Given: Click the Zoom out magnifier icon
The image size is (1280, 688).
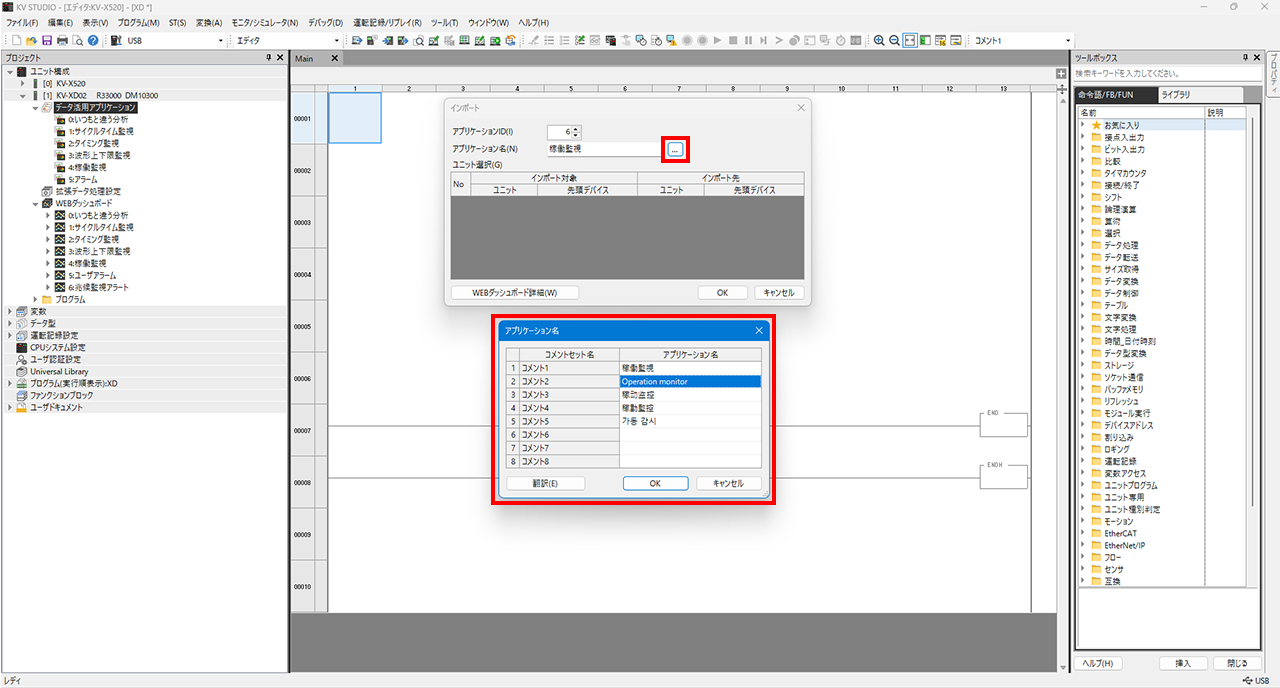Looking at the screenshot, I should tap(894, 40).
